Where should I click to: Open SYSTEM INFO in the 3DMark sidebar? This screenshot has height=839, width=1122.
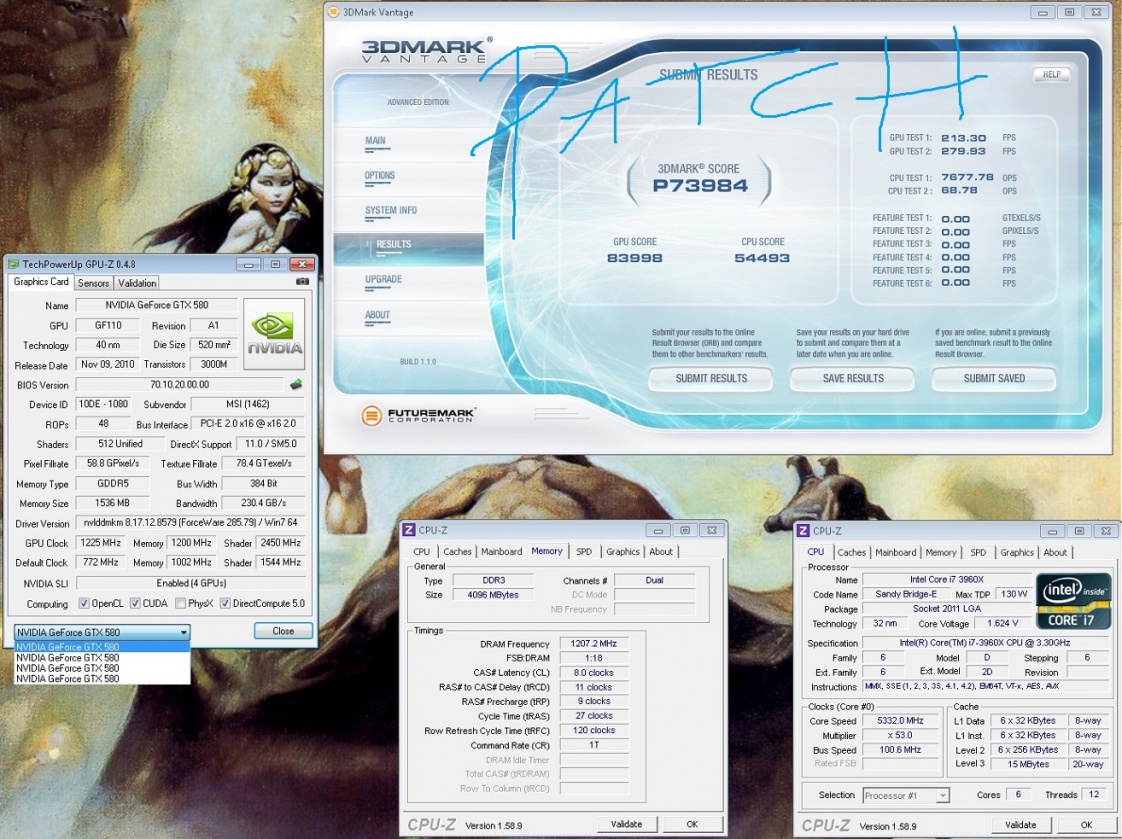tap(391, 211)
